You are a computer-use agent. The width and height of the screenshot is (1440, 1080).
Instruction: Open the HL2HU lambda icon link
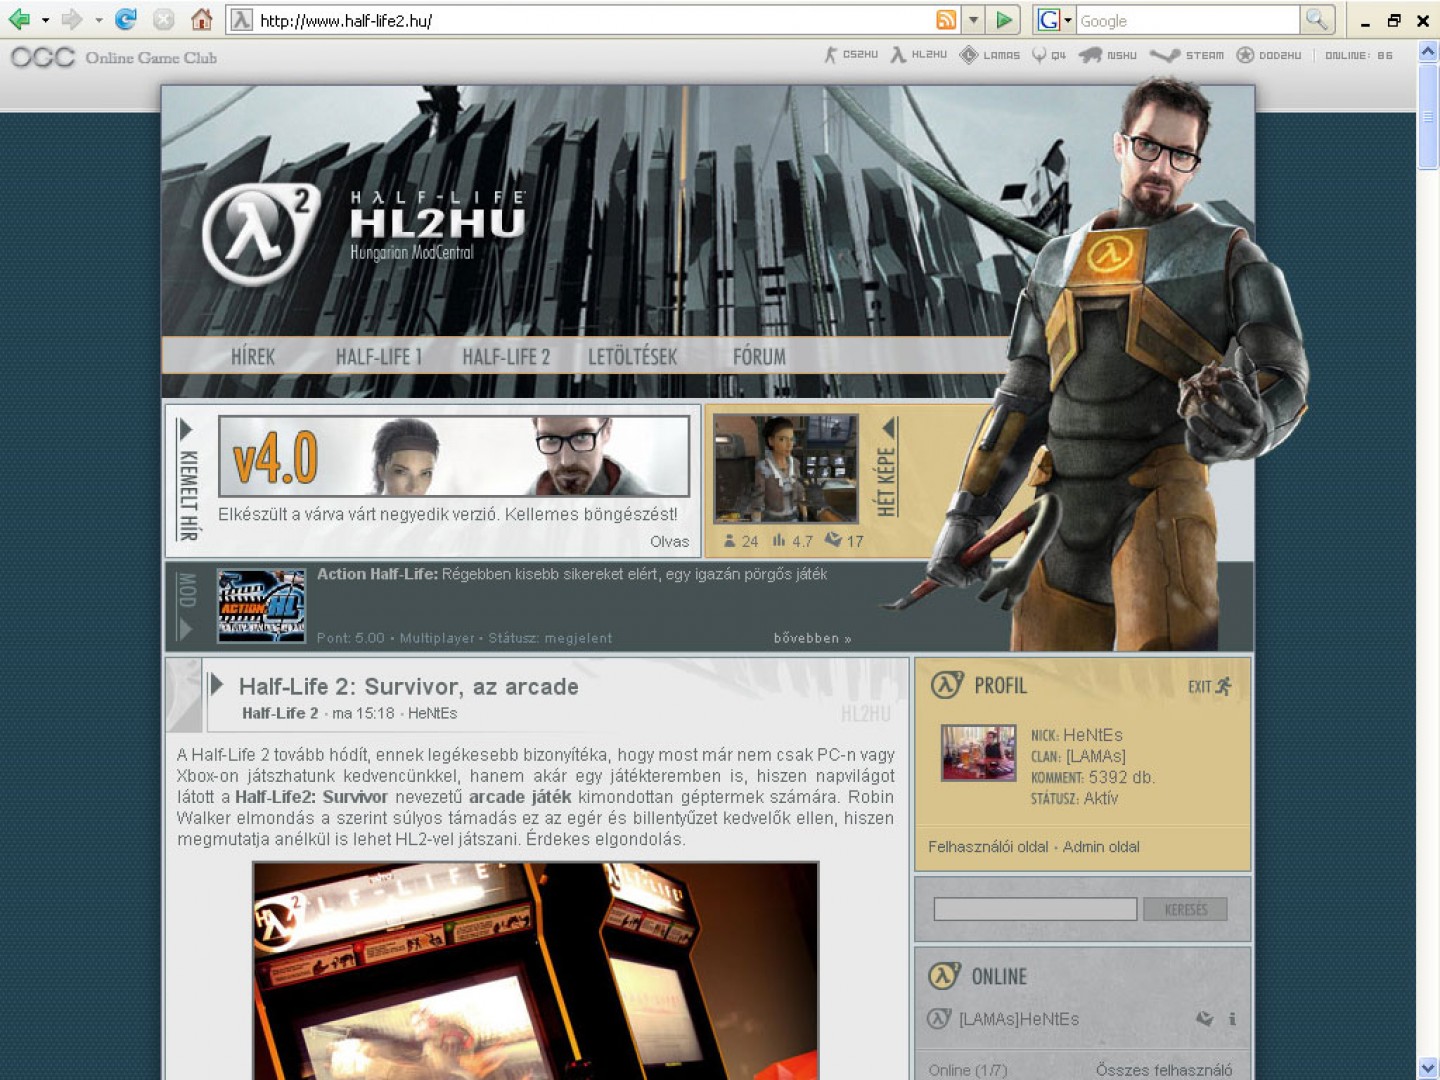919,55
